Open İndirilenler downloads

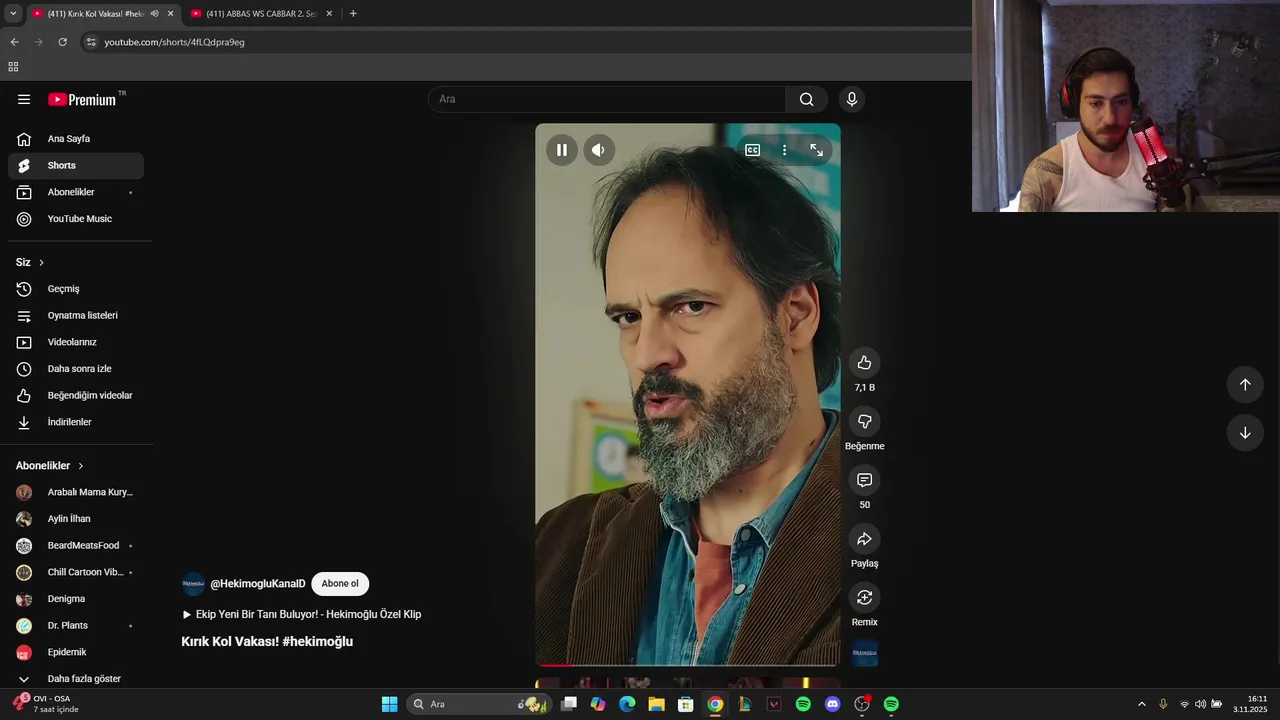(76, 422)
